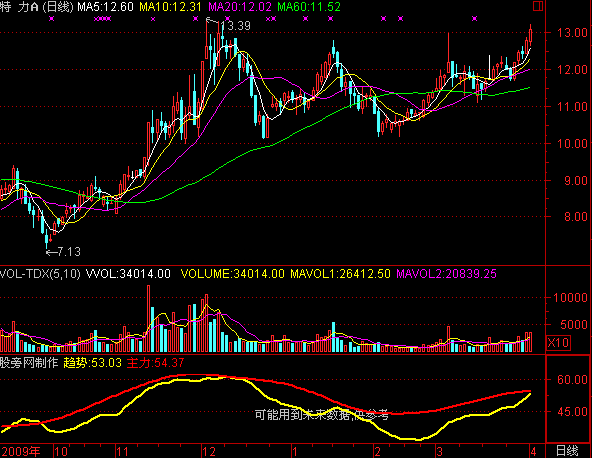Click the red window-layout icon top right
Image resolution: width=592 pixels, height=458 pixels.
coord(538,6)
